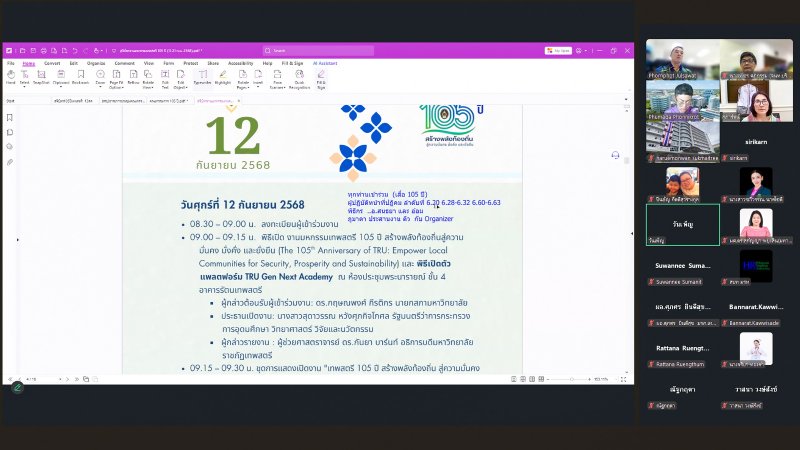This screenshot has width=800, height=450.
Task: Select the Typewriter tool
Action: 203,78
